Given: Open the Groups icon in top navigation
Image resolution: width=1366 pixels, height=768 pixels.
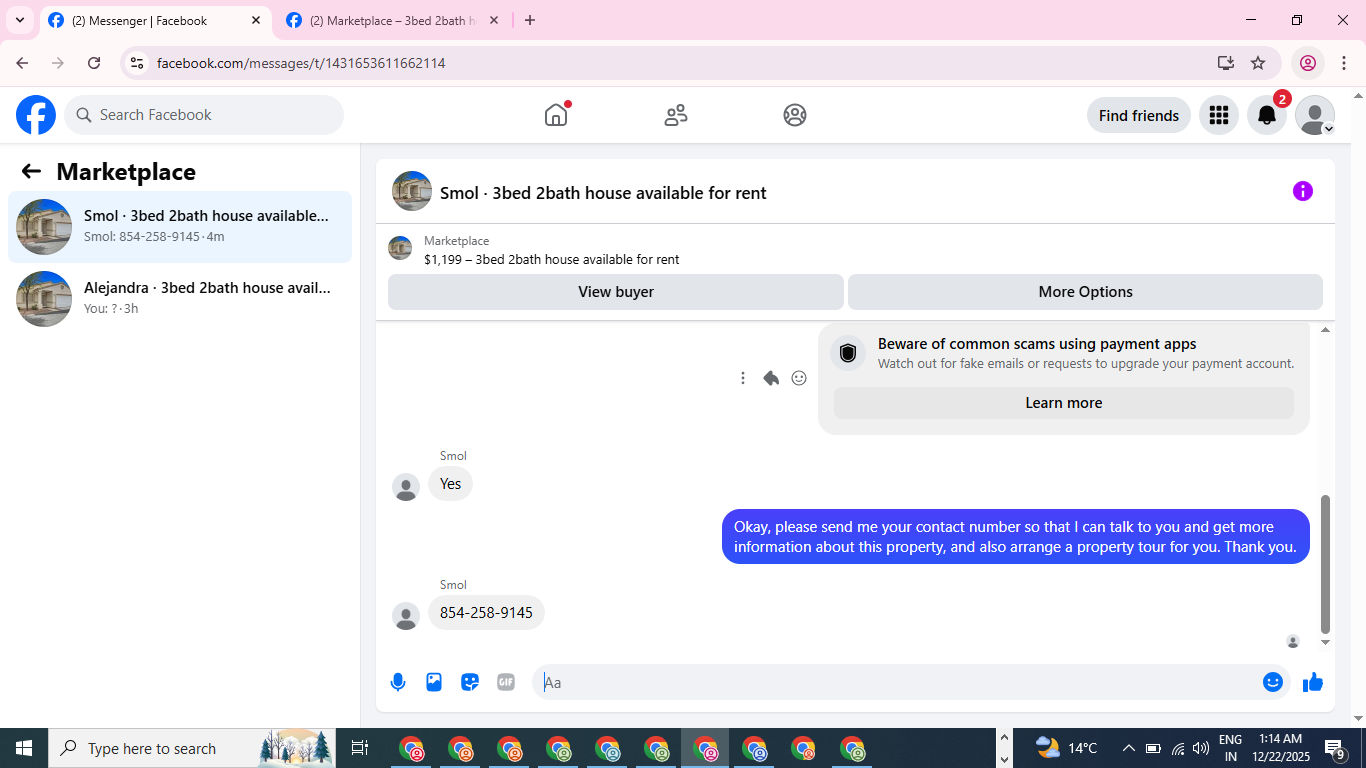Looking at the screenshot, I should point(795,115).
